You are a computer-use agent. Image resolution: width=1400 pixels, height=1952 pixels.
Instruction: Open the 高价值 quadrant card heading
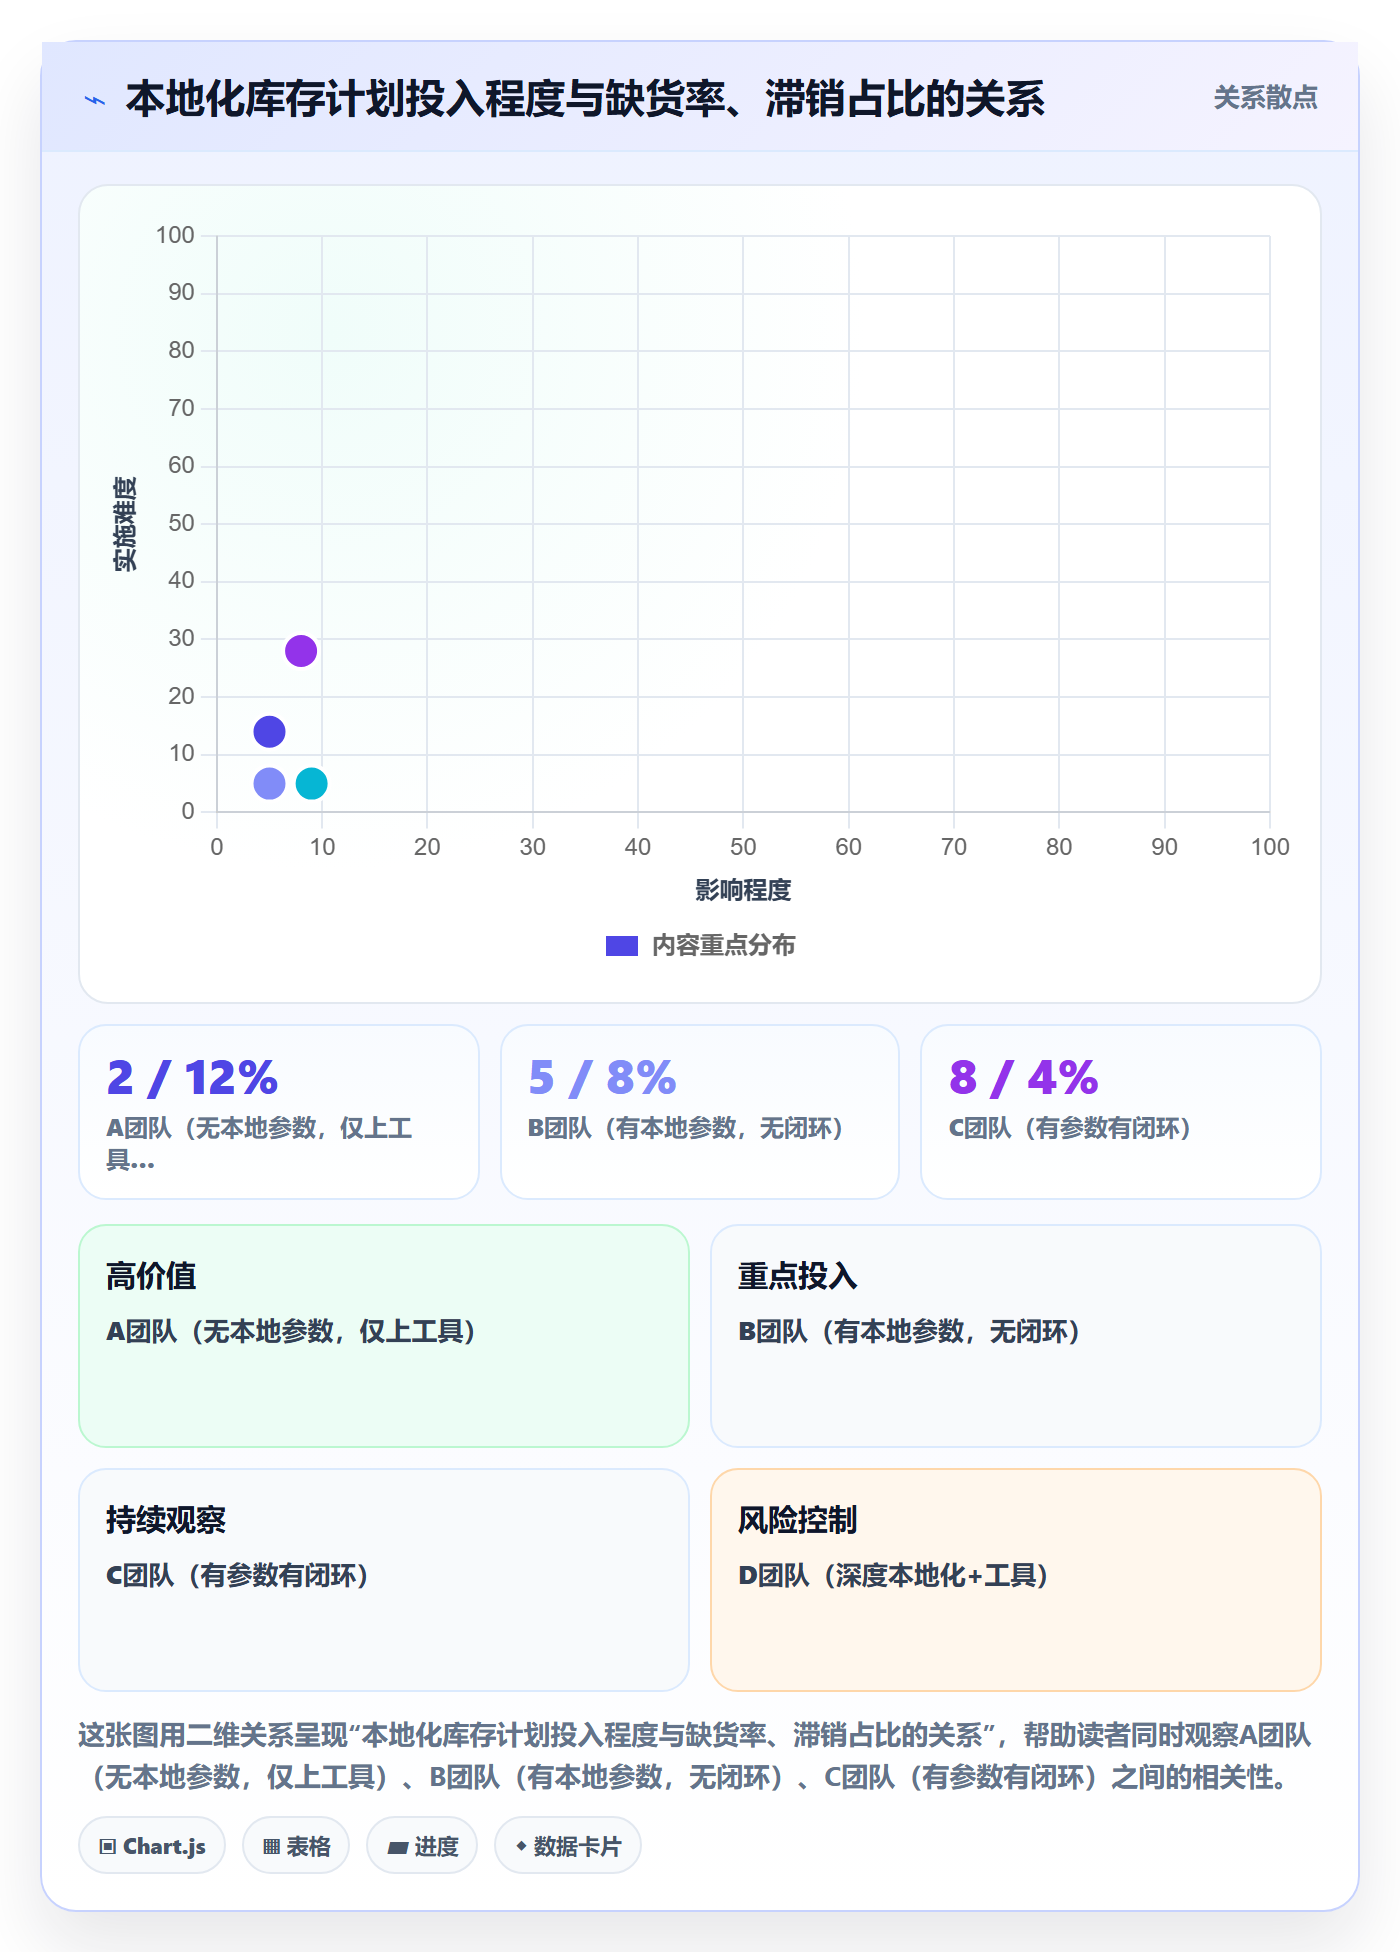tap(151, 1276)
